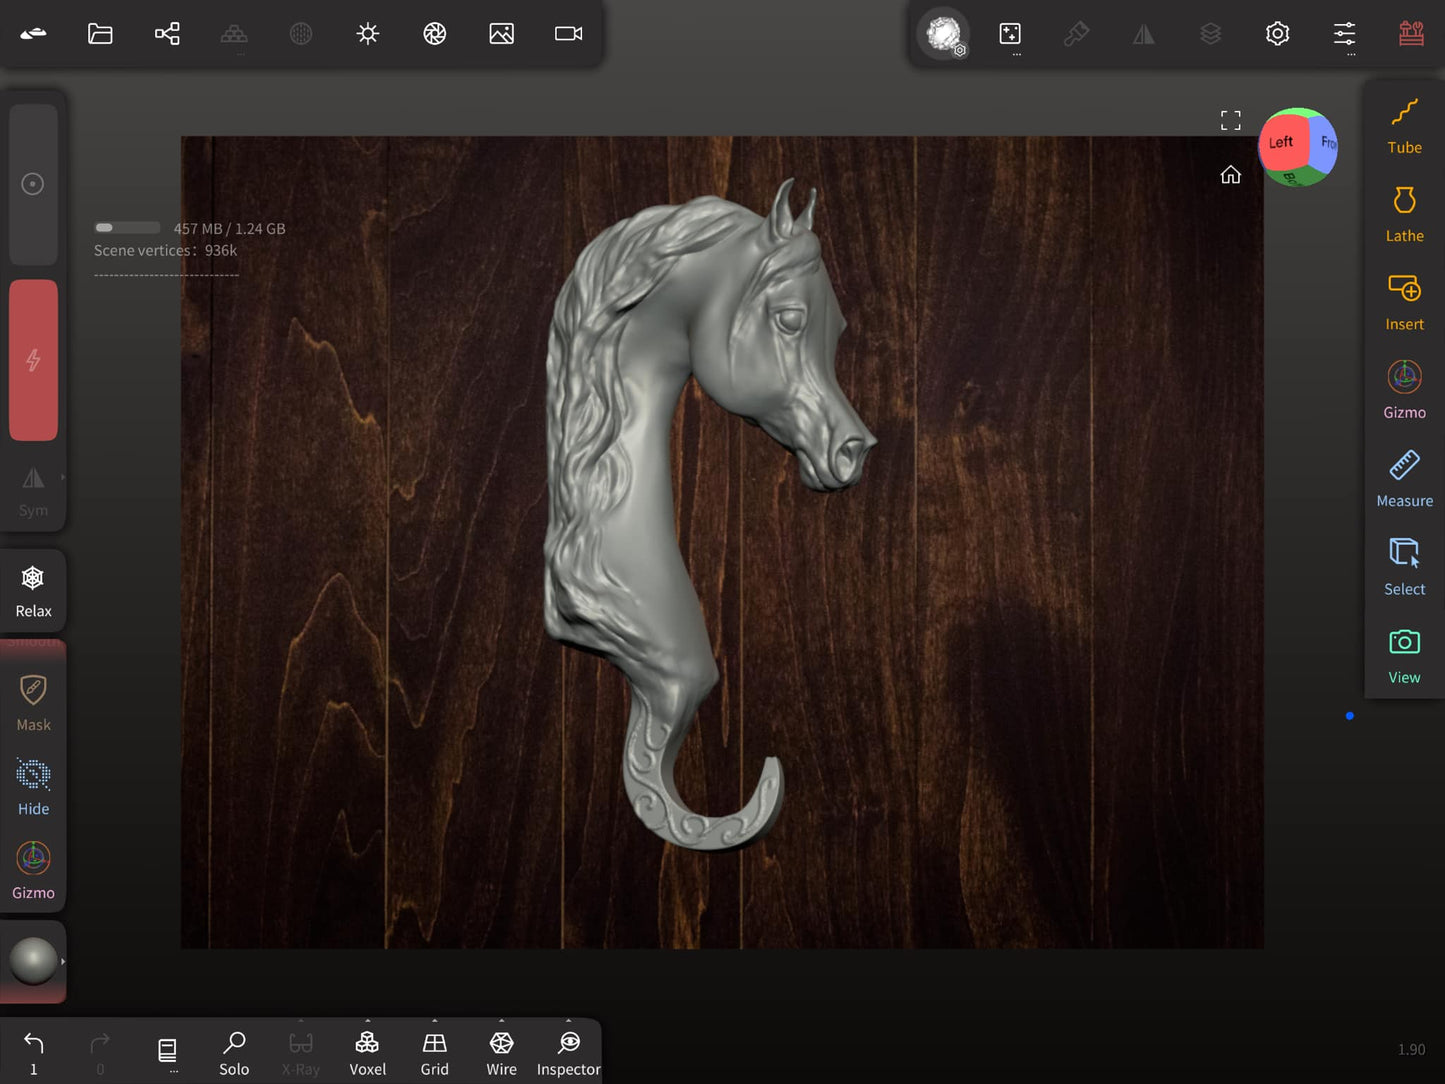The width and height of the screenshot is (1445, 1084).
Task: Expand the Inspector options arrow
Action: pyautogui.click(x=568, y=1020)
